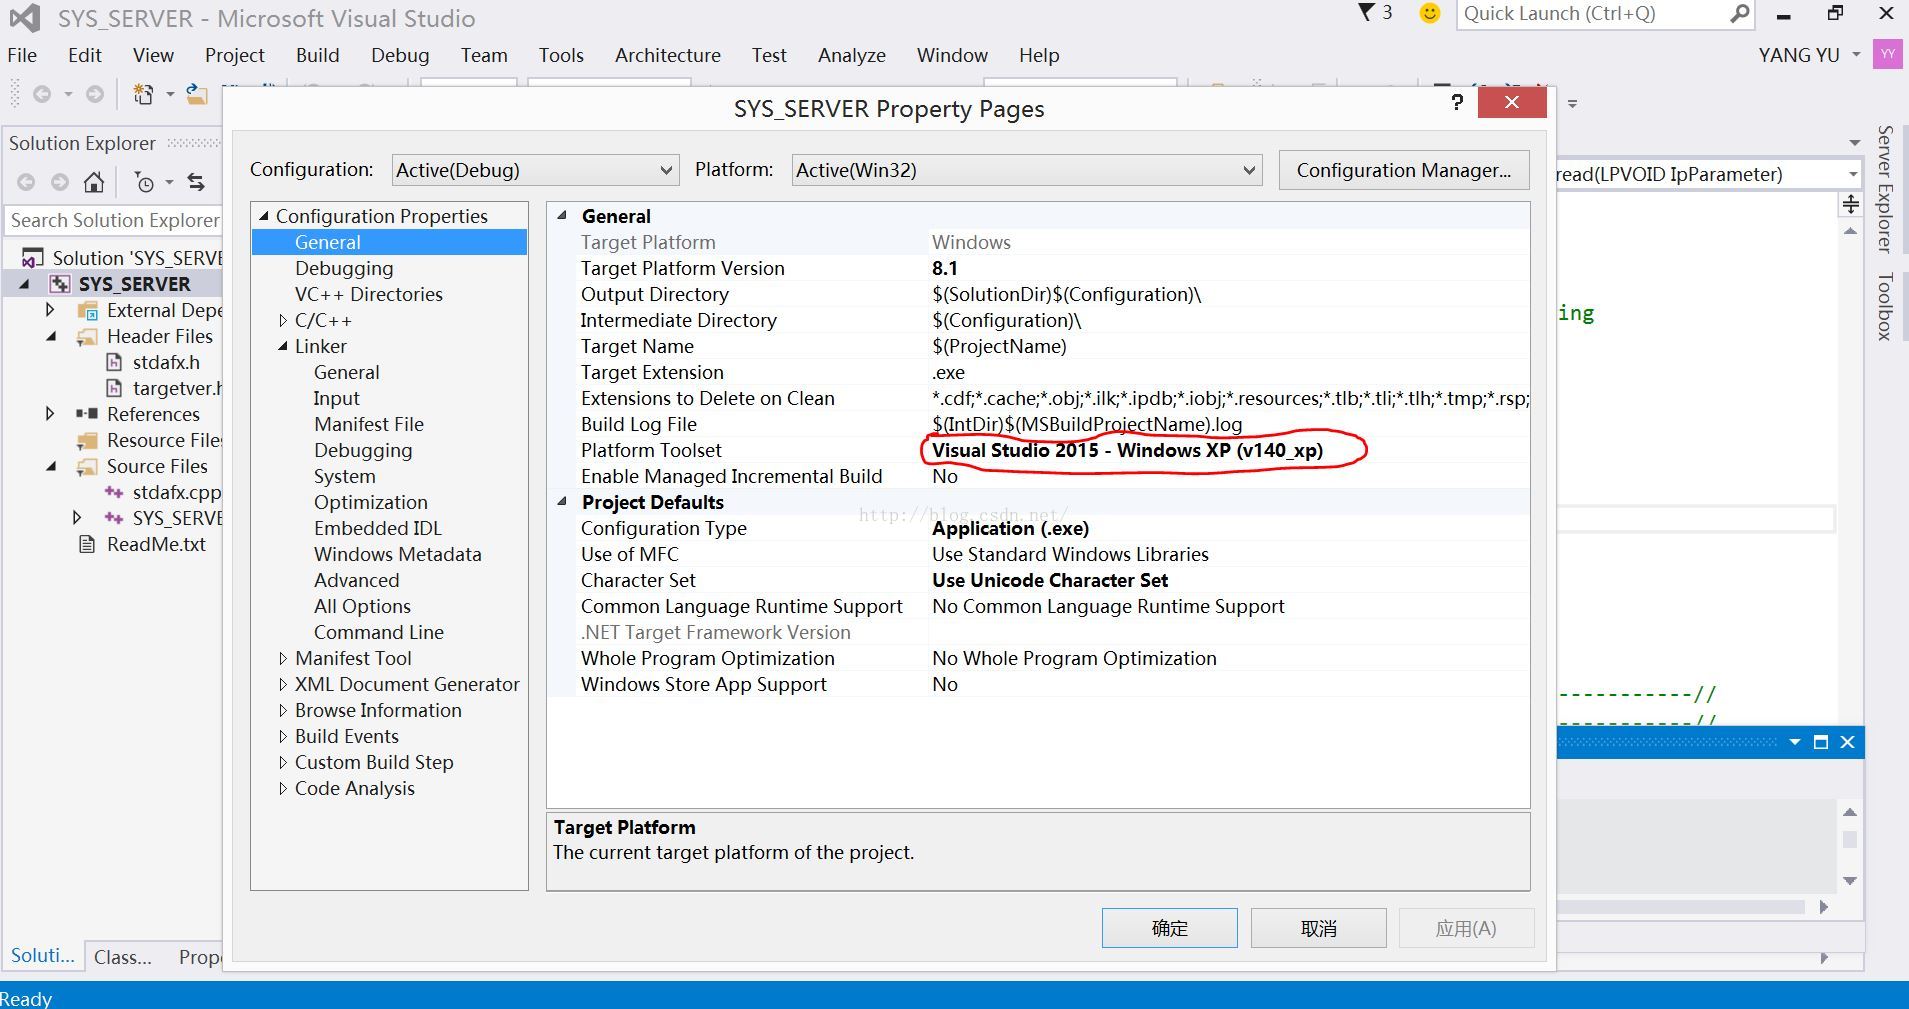The image size is (1909, 1009).
Task: Collapse the Linker tree node
Action: pos(283,346)
